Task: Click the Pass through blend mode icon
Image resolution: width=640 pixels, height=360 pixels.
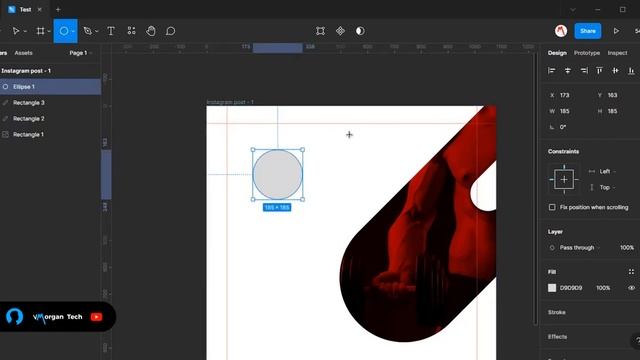Action: point(552,248)
